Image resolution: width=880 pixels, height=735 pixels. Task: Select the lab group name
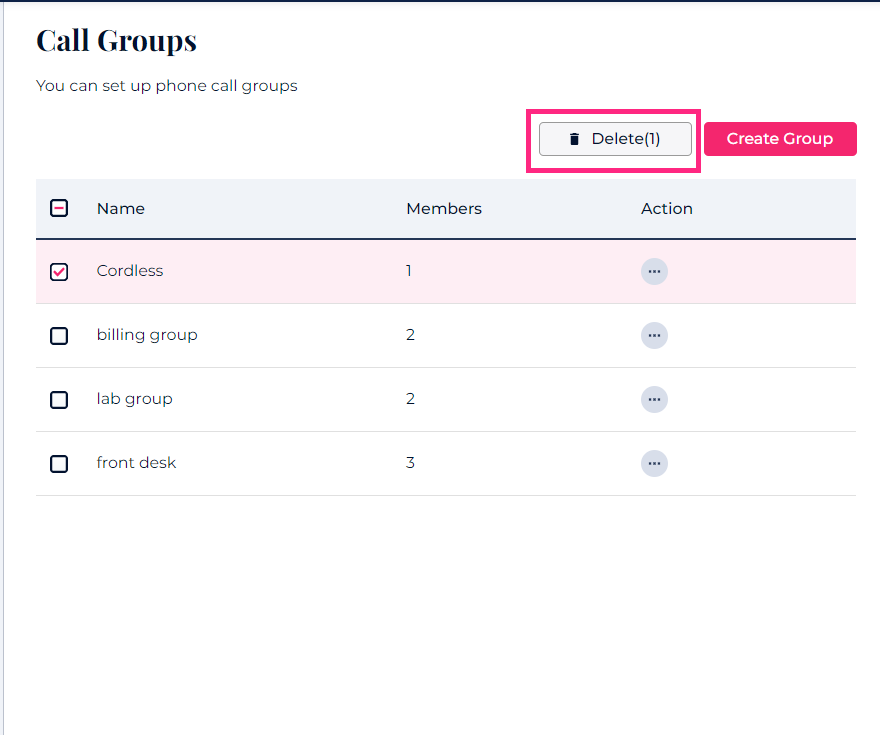134,399
